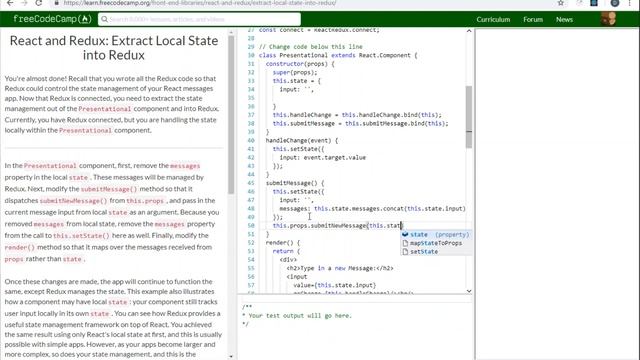Click the browser back arrow
This screenshot has height=360, width=640.
[10, 3]
